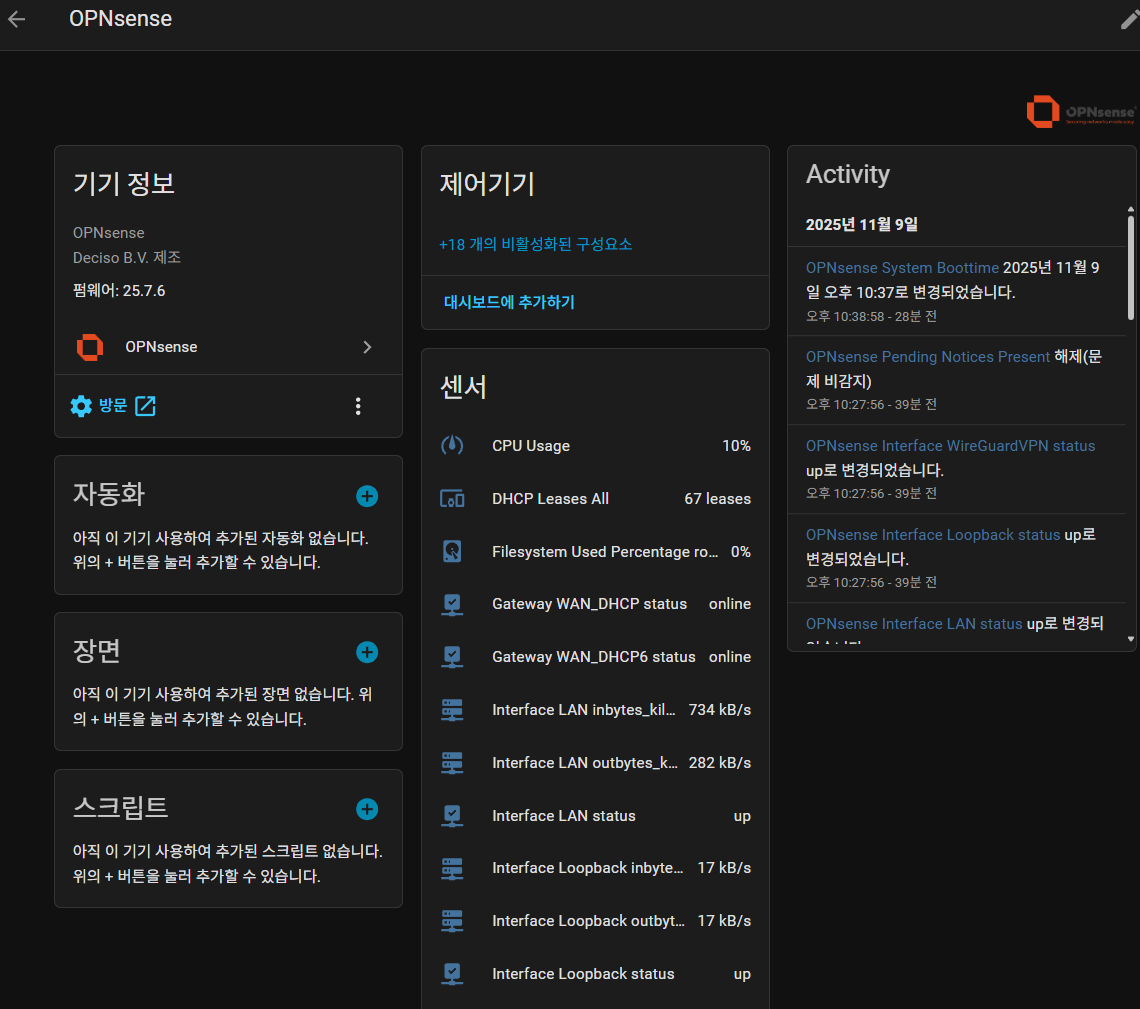Viewport: 1140px width, 1009px height.
Task: Click the settings gear in device info
Action: coord(81,406)
